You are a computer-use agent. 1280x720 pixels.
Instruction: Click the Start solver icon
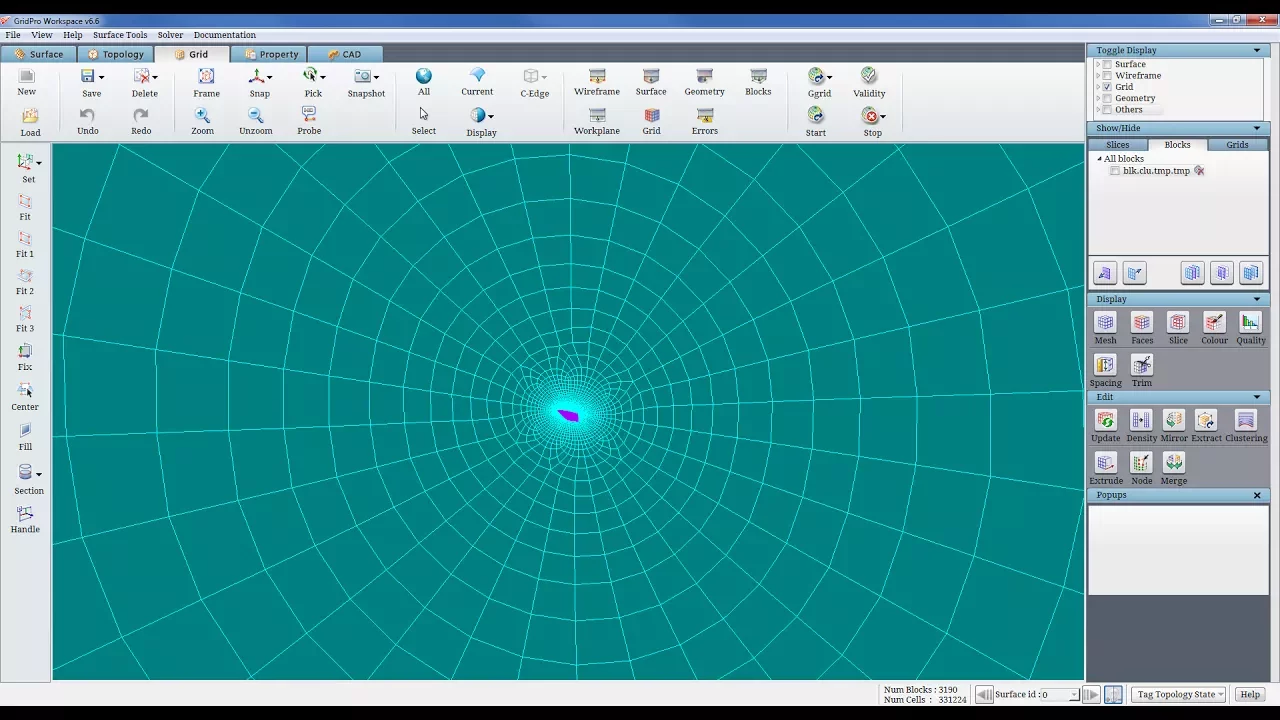816,115
